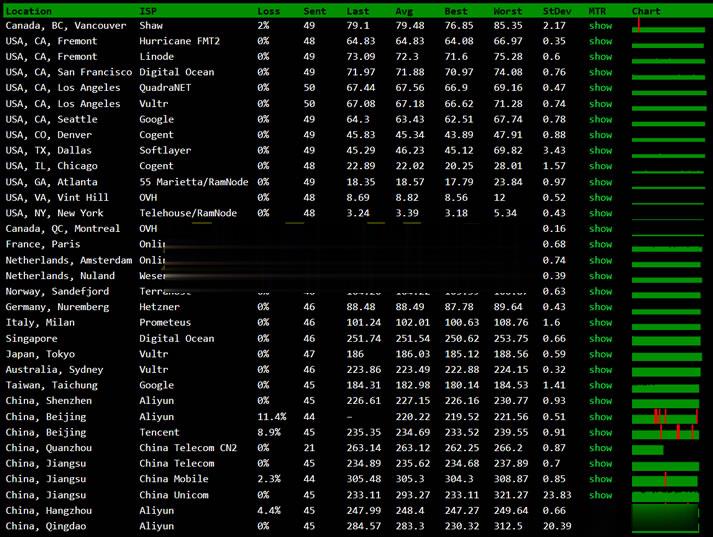
Task: Open short chart for Quanzhou CN2 row
Action: pos(648,450)
